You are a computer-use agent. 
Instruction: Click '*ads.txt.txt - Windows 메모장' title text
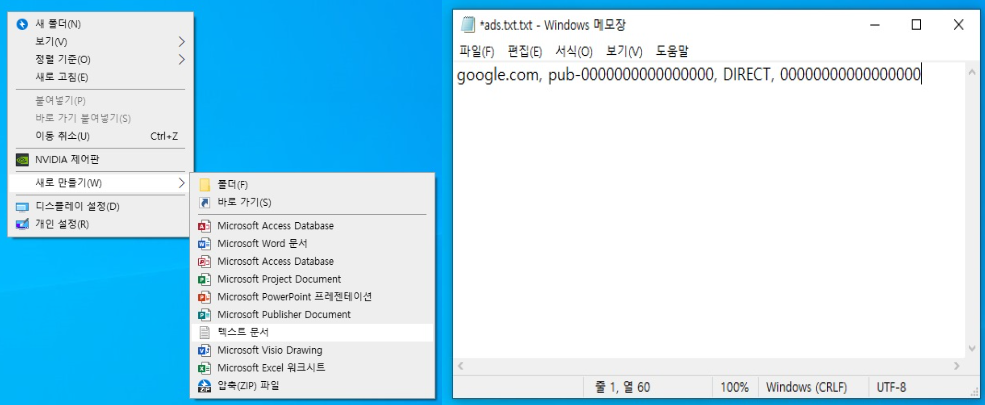552,25
